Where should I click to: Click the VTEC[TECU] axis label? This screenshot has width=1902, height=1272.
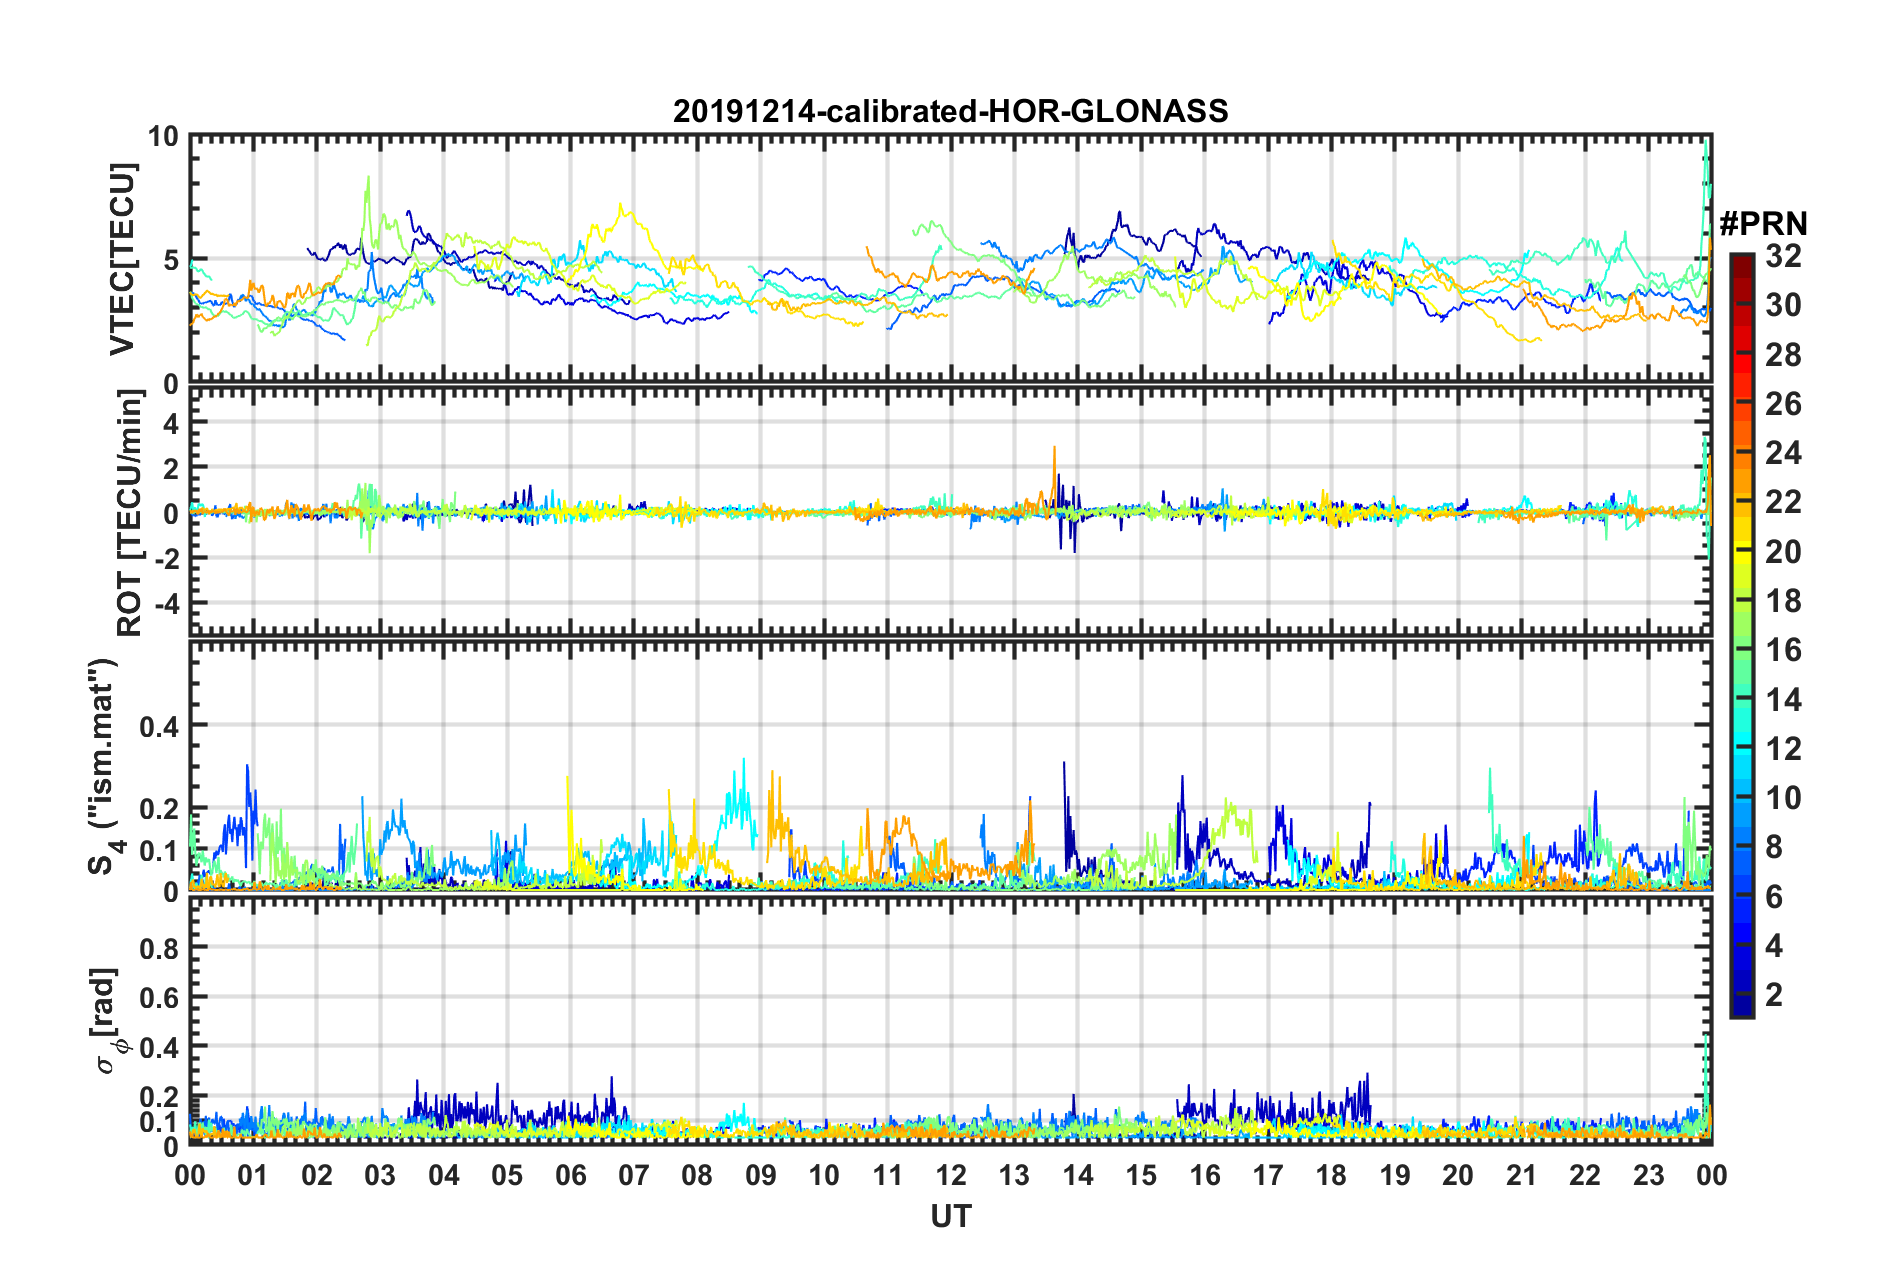coord(122,260)
